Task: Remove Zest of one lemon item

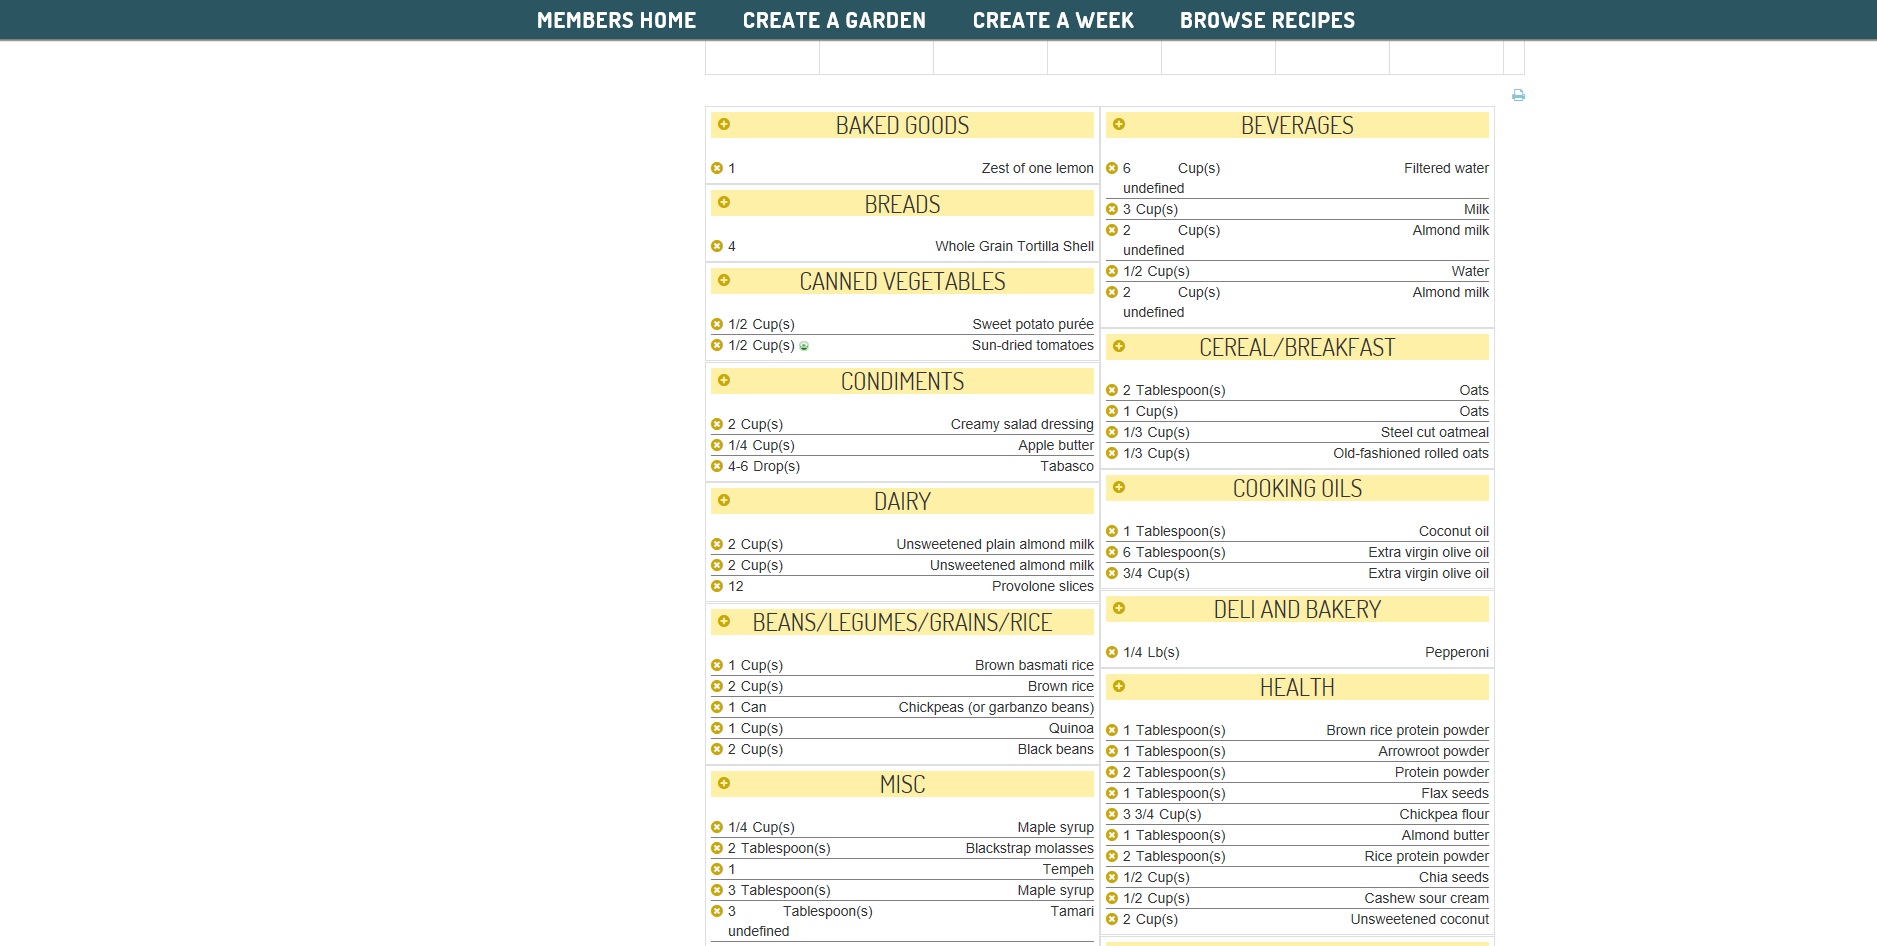Action: (x=716, y=168)
